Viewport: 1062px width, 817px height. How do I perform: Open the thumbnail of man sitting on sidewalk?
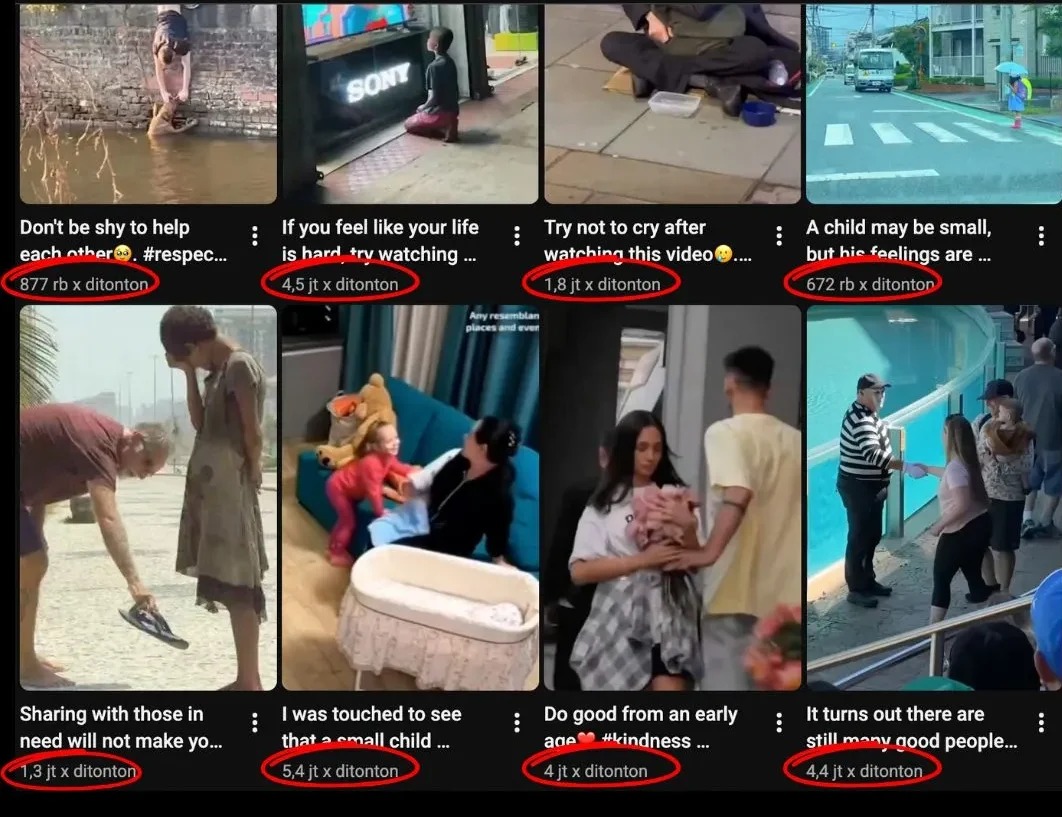[x=672, y=103]
